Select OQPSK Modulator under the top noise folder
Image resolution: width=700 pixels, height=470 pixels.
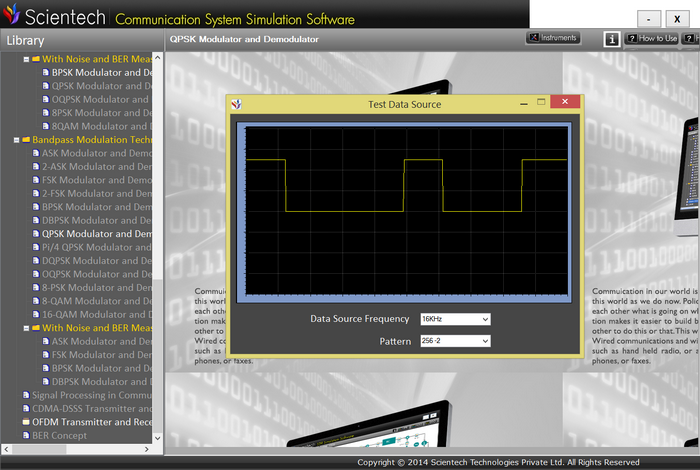(x=102, y=99)
